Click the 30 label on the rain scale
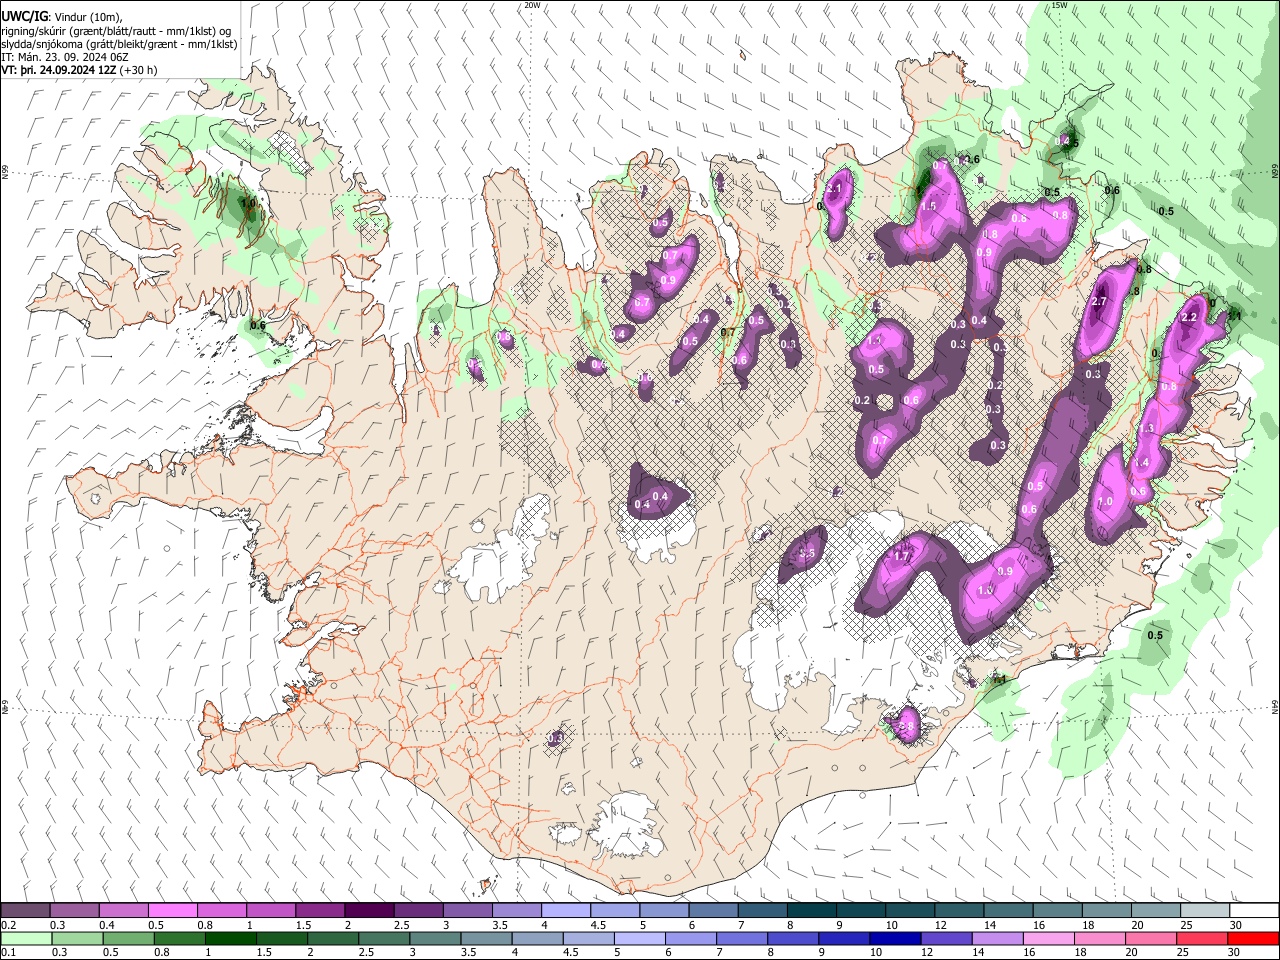The height and width of the screenshot is (960, 1280). pos(1236,953)
